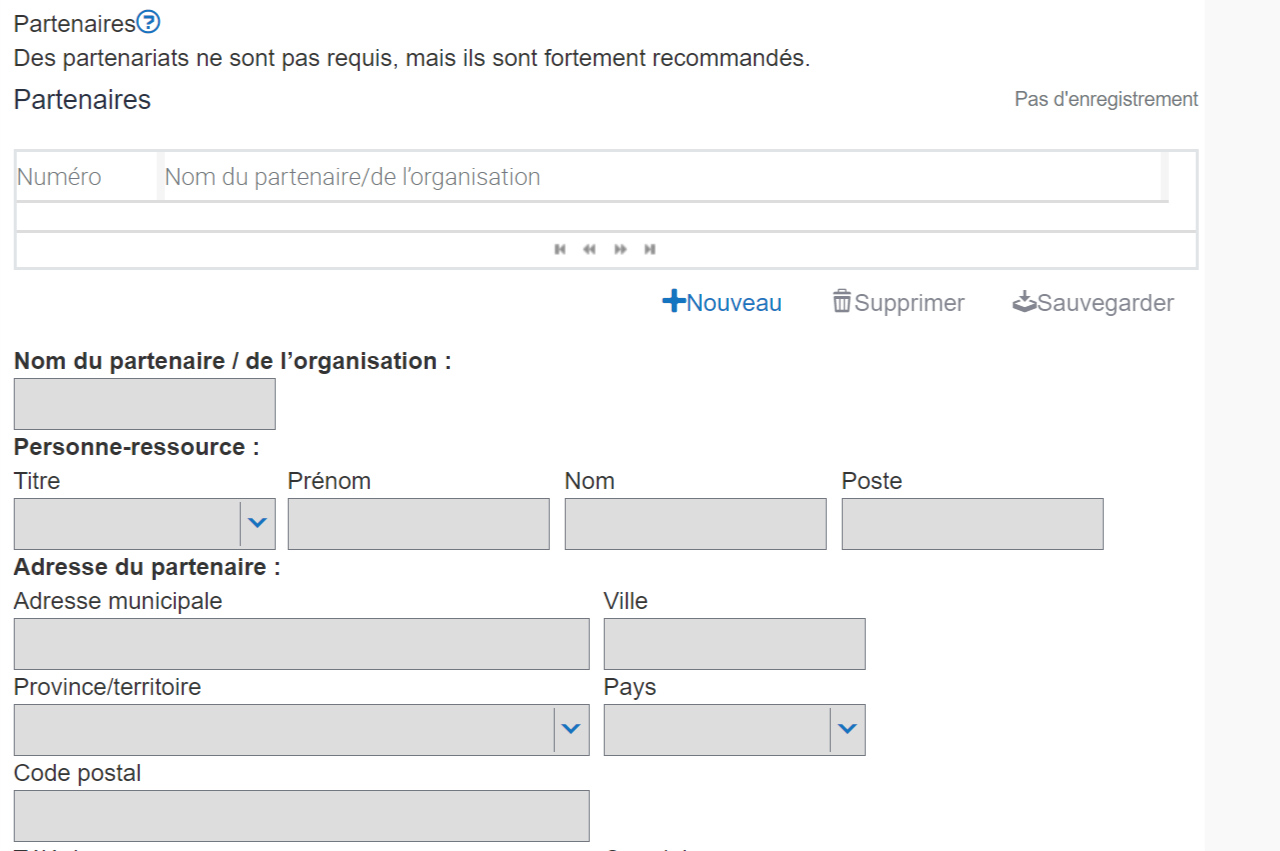Click into the Prénom text field
The image size is (1280, 851).
[x=418, y=524]
